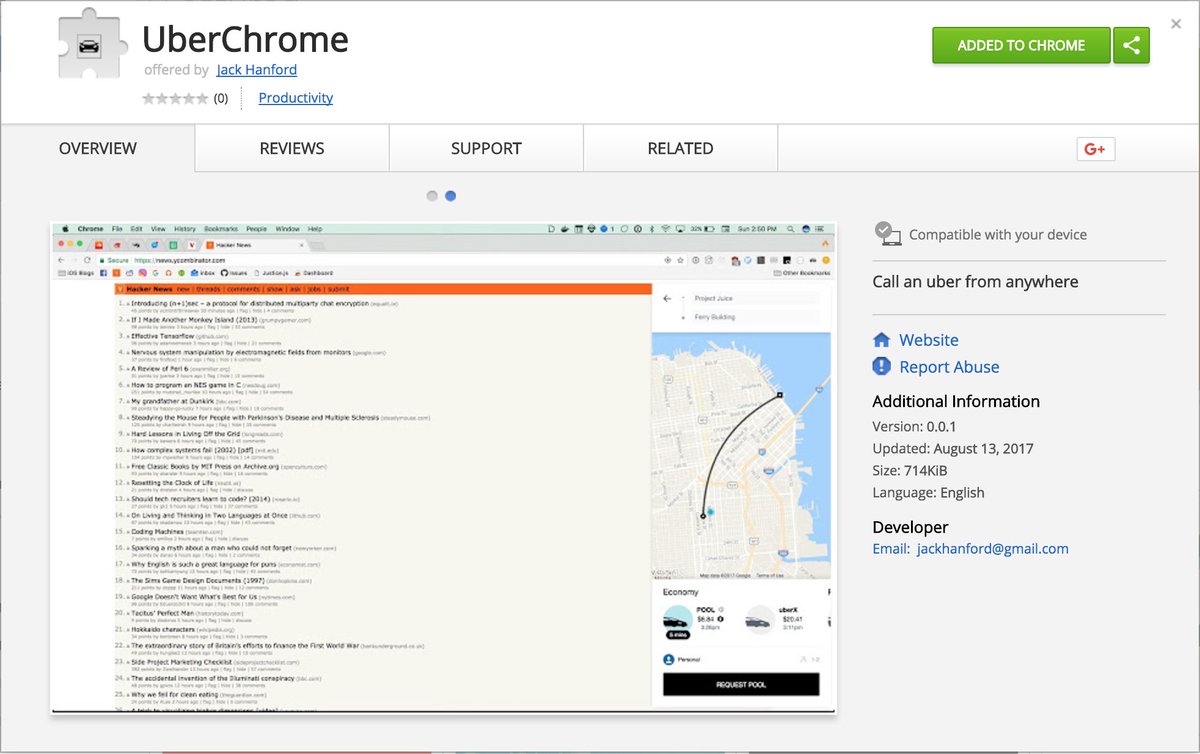Click the Report Abuse text link
This screenshot has height=754, width=1200.
(949, 367)
